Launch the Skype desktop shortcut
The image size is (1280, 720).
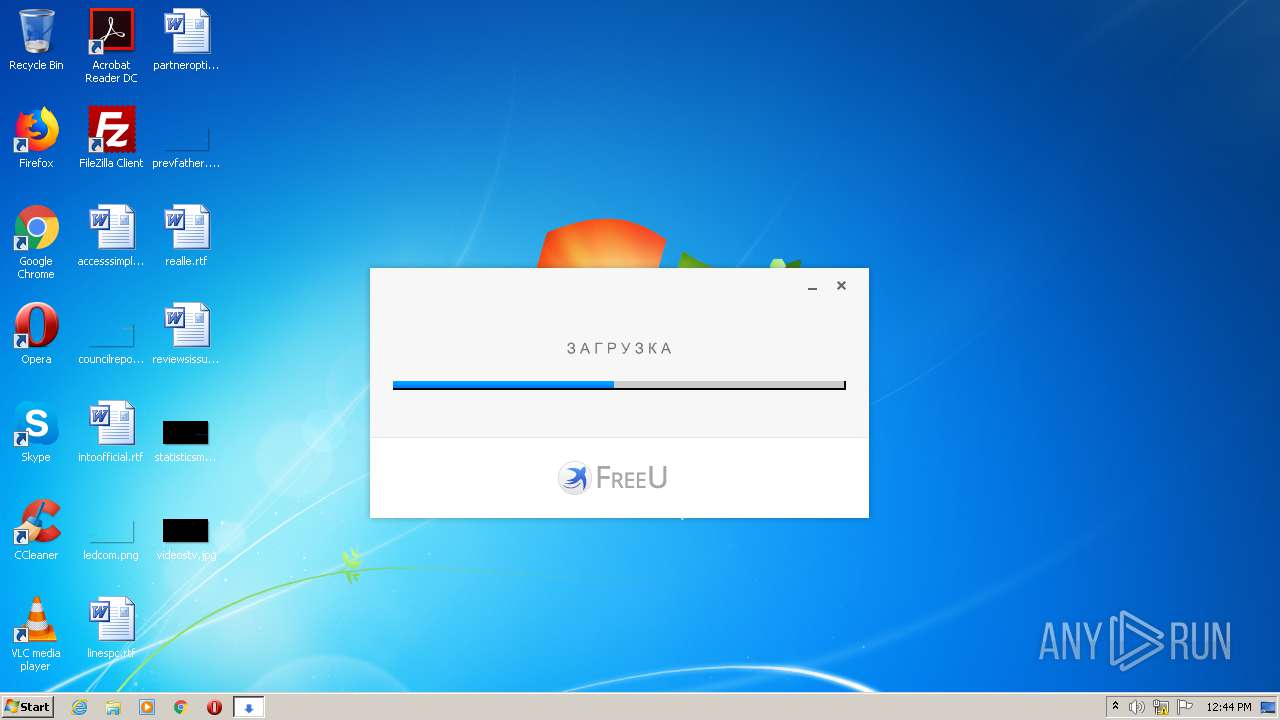click(x=36, y=433)
